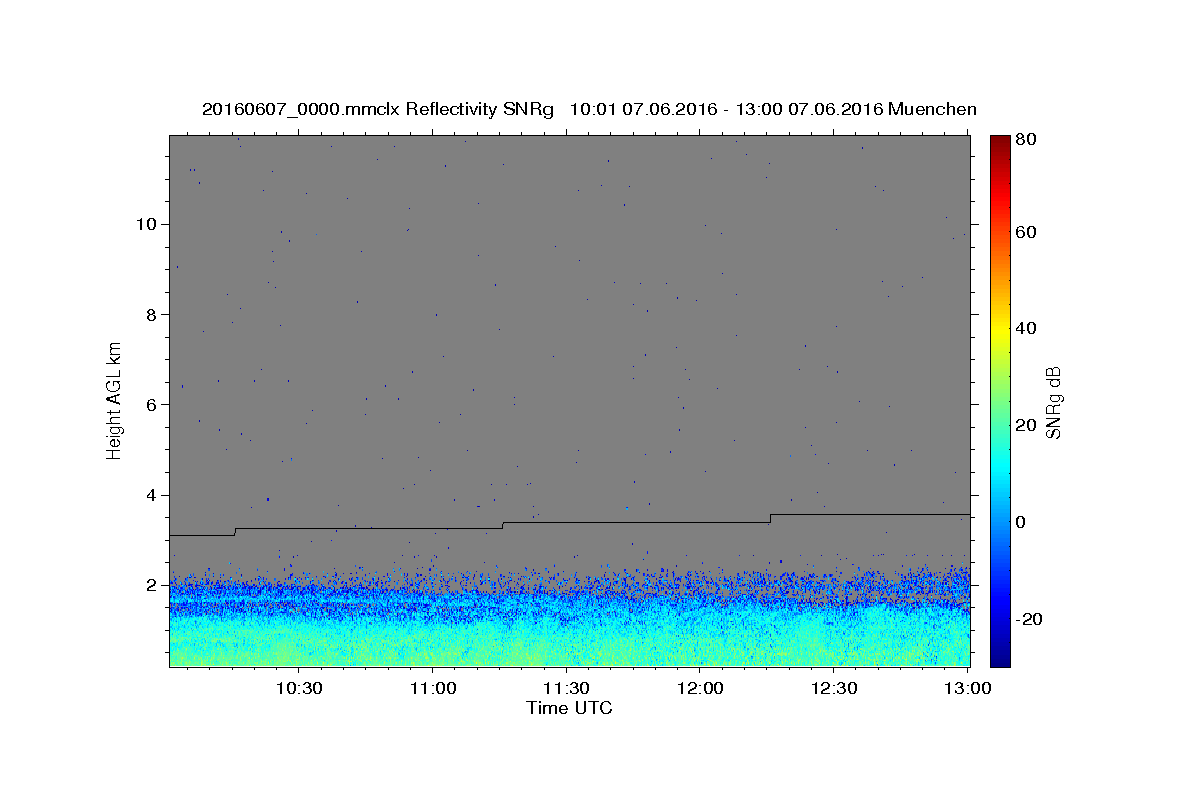
Task: Click the 12:30 time tick label
Action: coord(834,688)
